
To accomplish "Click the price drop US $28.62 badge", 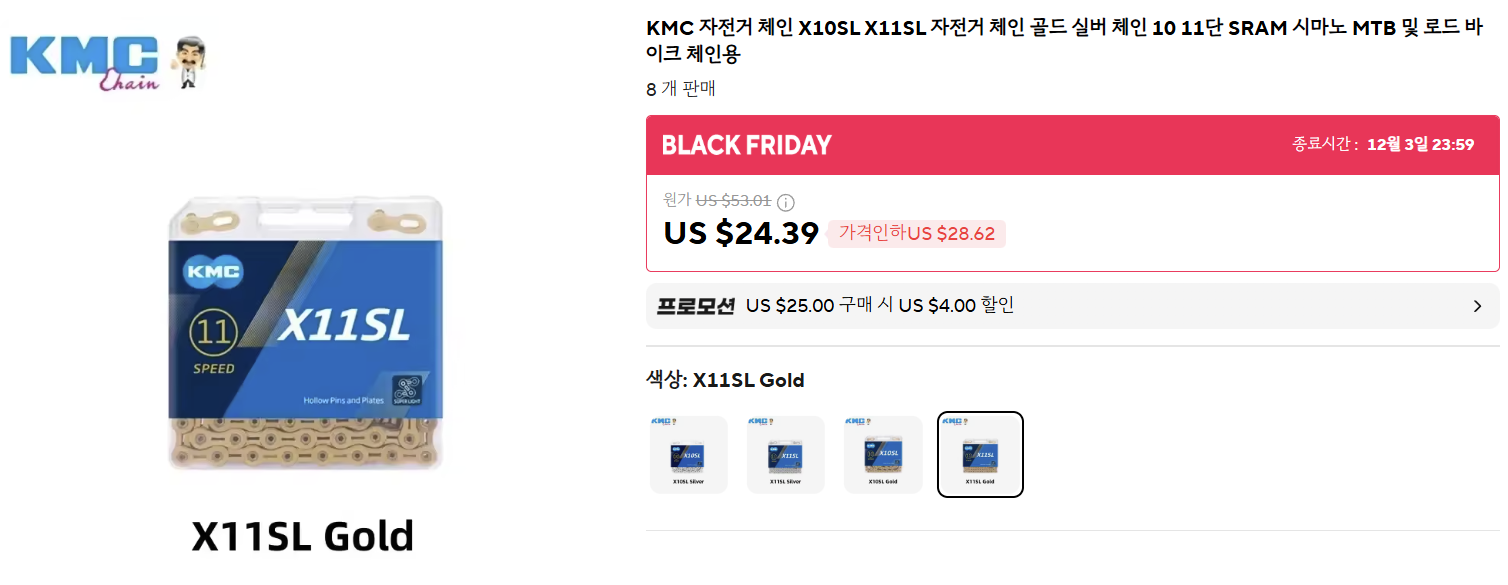I will click(x=916, y=234).
